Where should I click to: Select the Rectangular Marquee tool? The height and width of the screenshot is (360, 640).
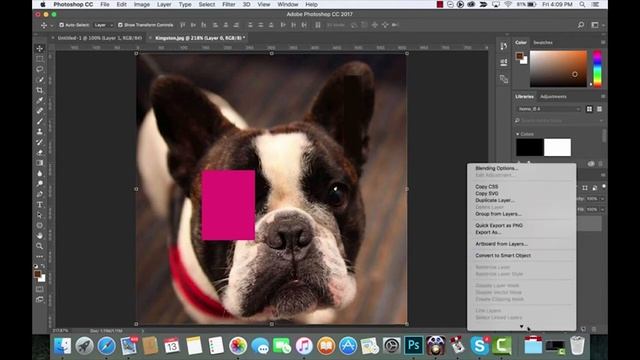point(40,59)
